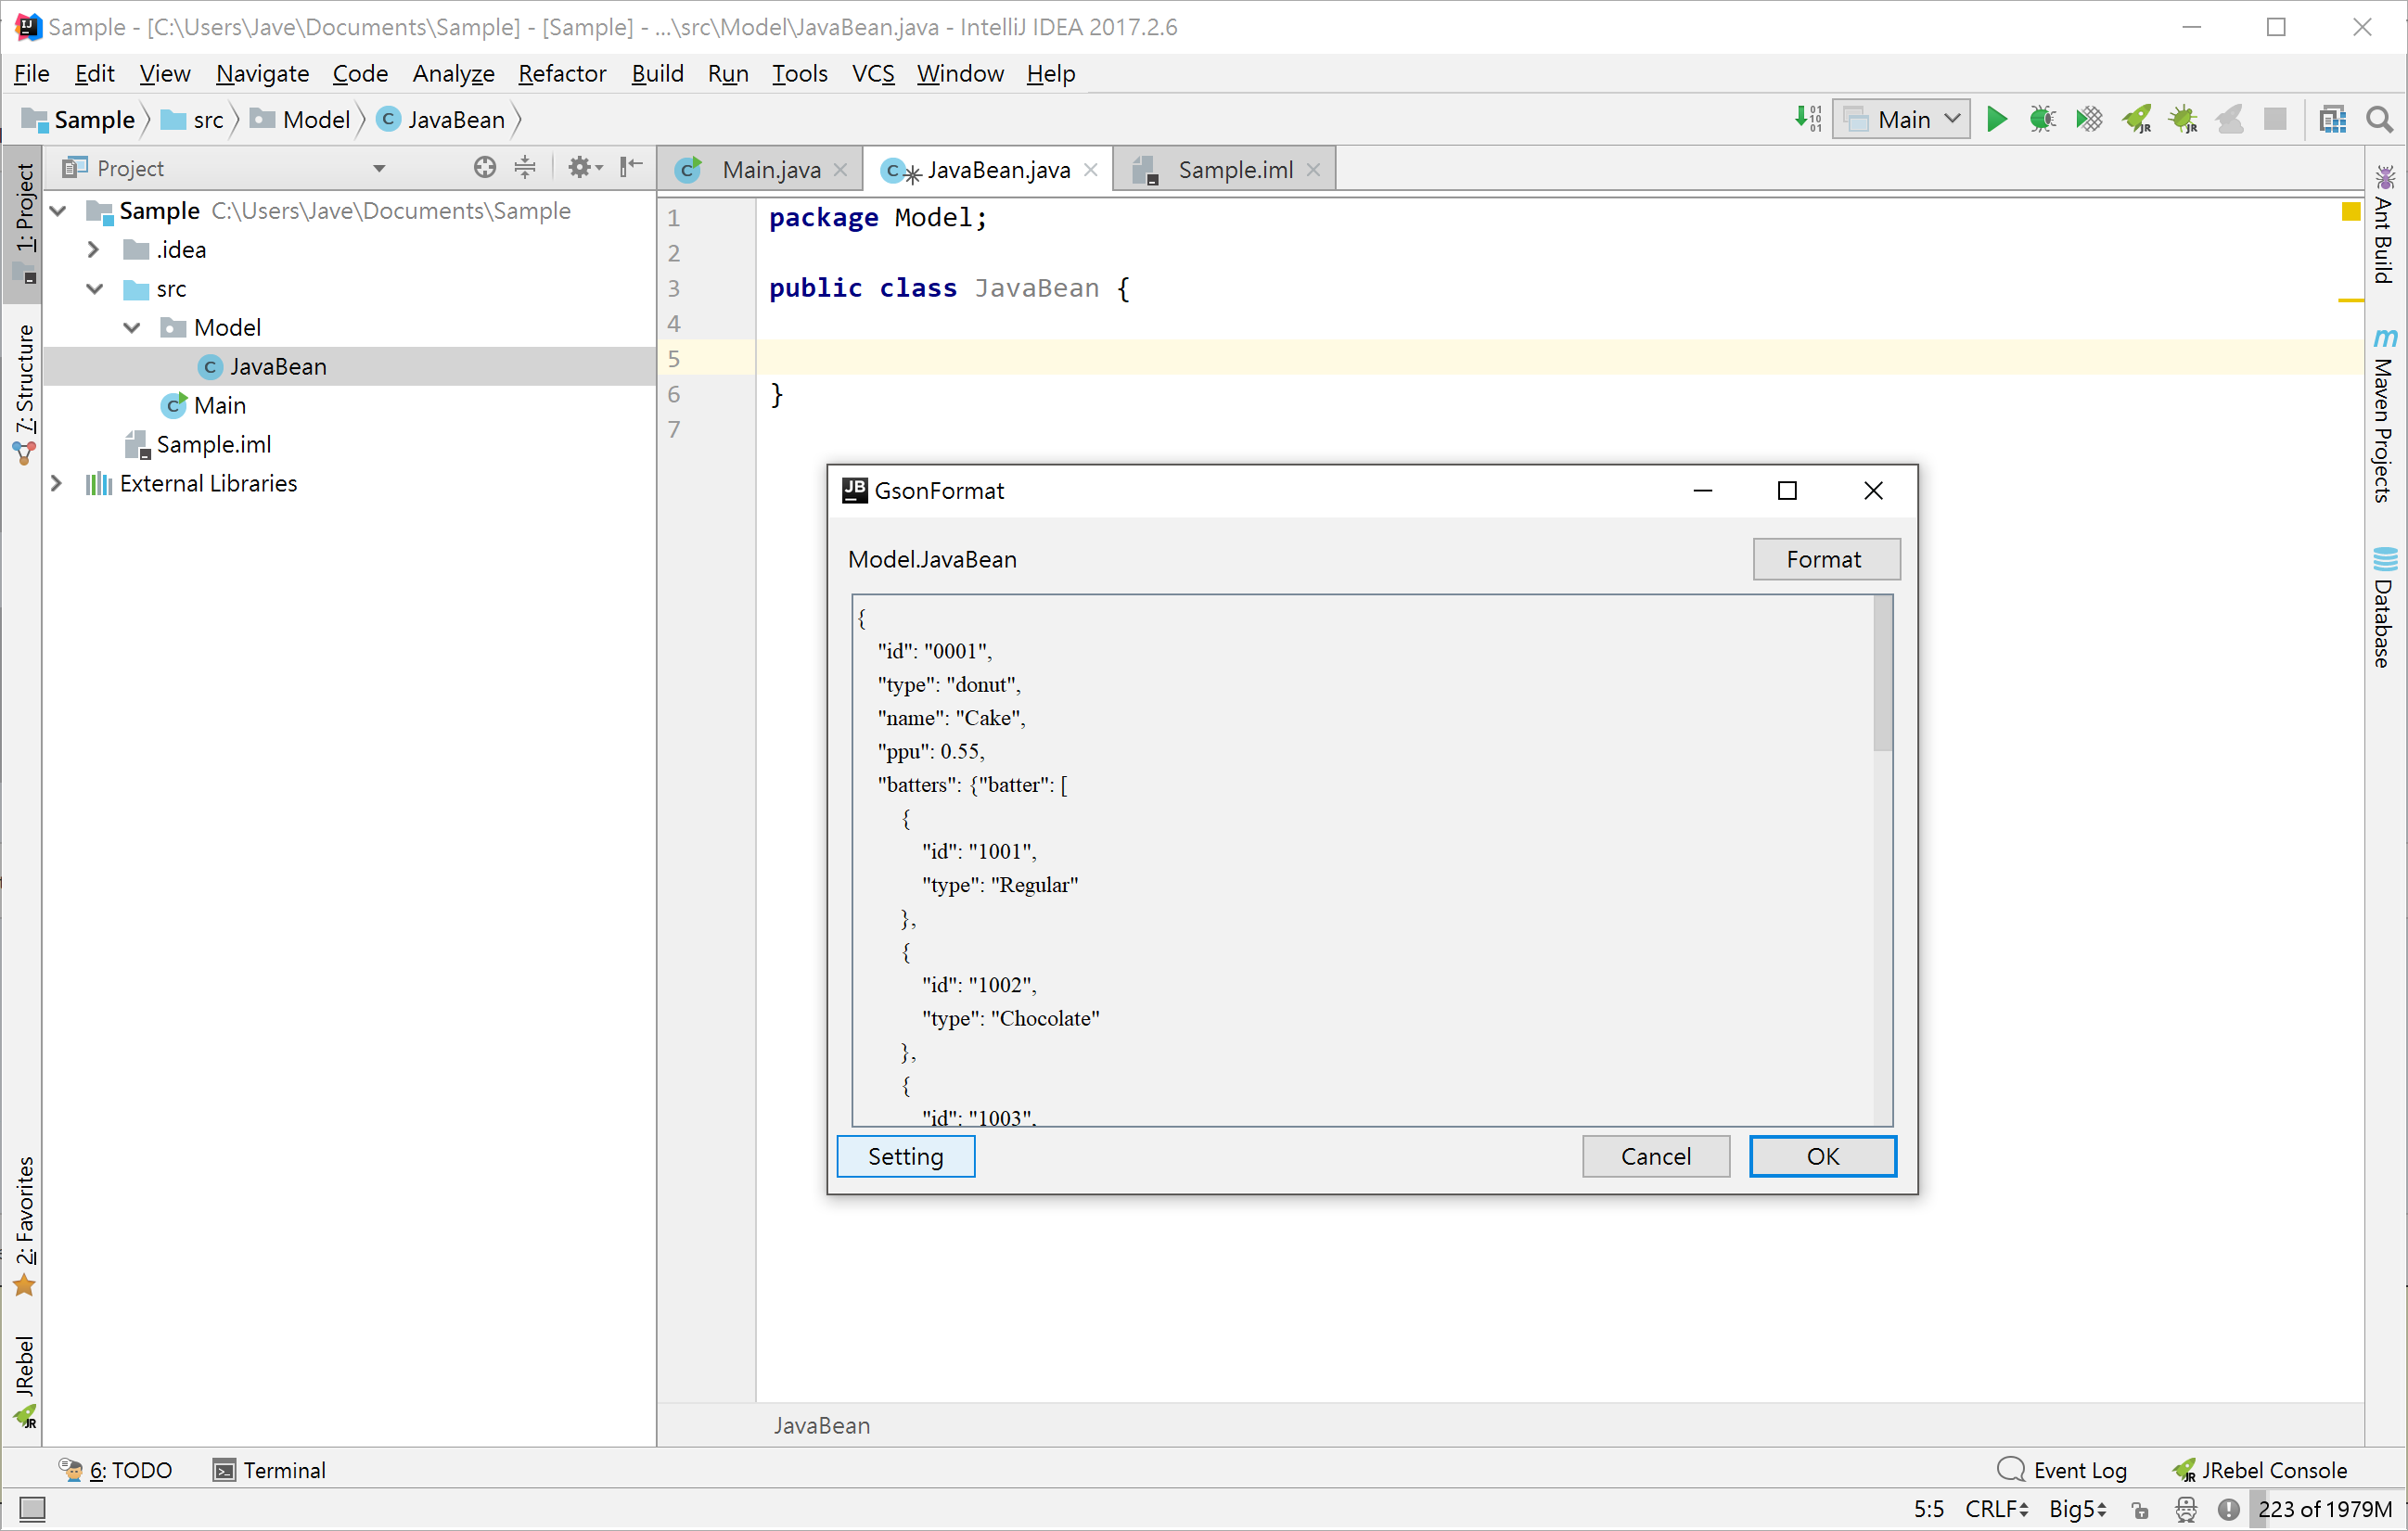Click the yellow inspection marker in editor gutter
Viewport: 2408px width, 1531px height.
point(2351,211)
